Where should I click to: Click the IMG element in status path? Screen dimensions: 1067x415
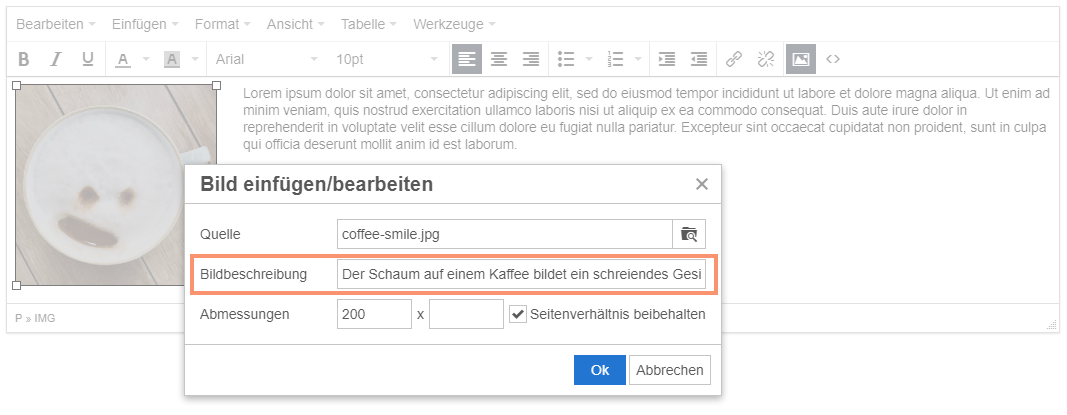(x=45, y=318)
